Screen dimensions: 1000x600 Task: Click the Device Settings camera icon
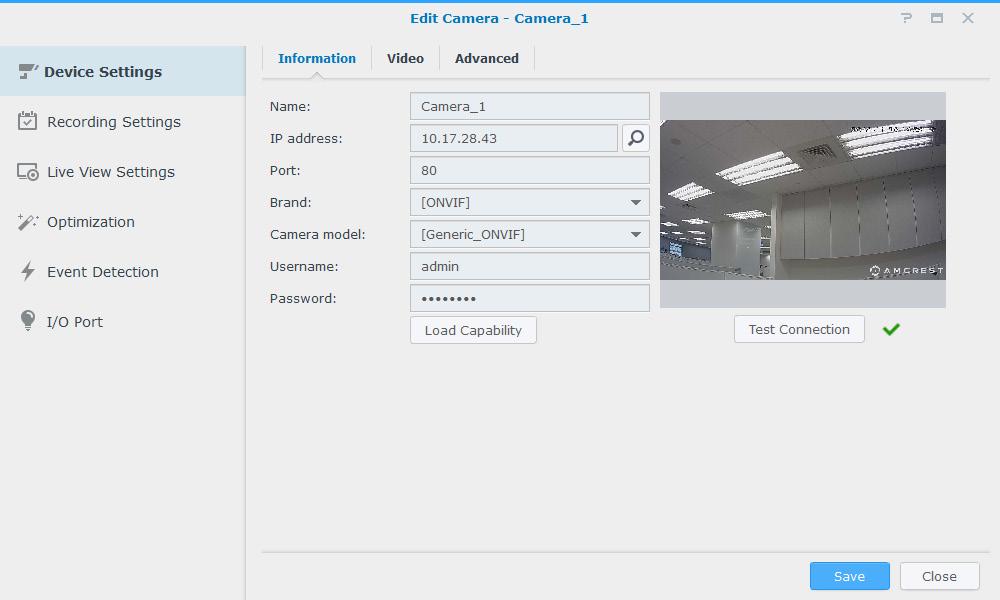tap(28, 71)
